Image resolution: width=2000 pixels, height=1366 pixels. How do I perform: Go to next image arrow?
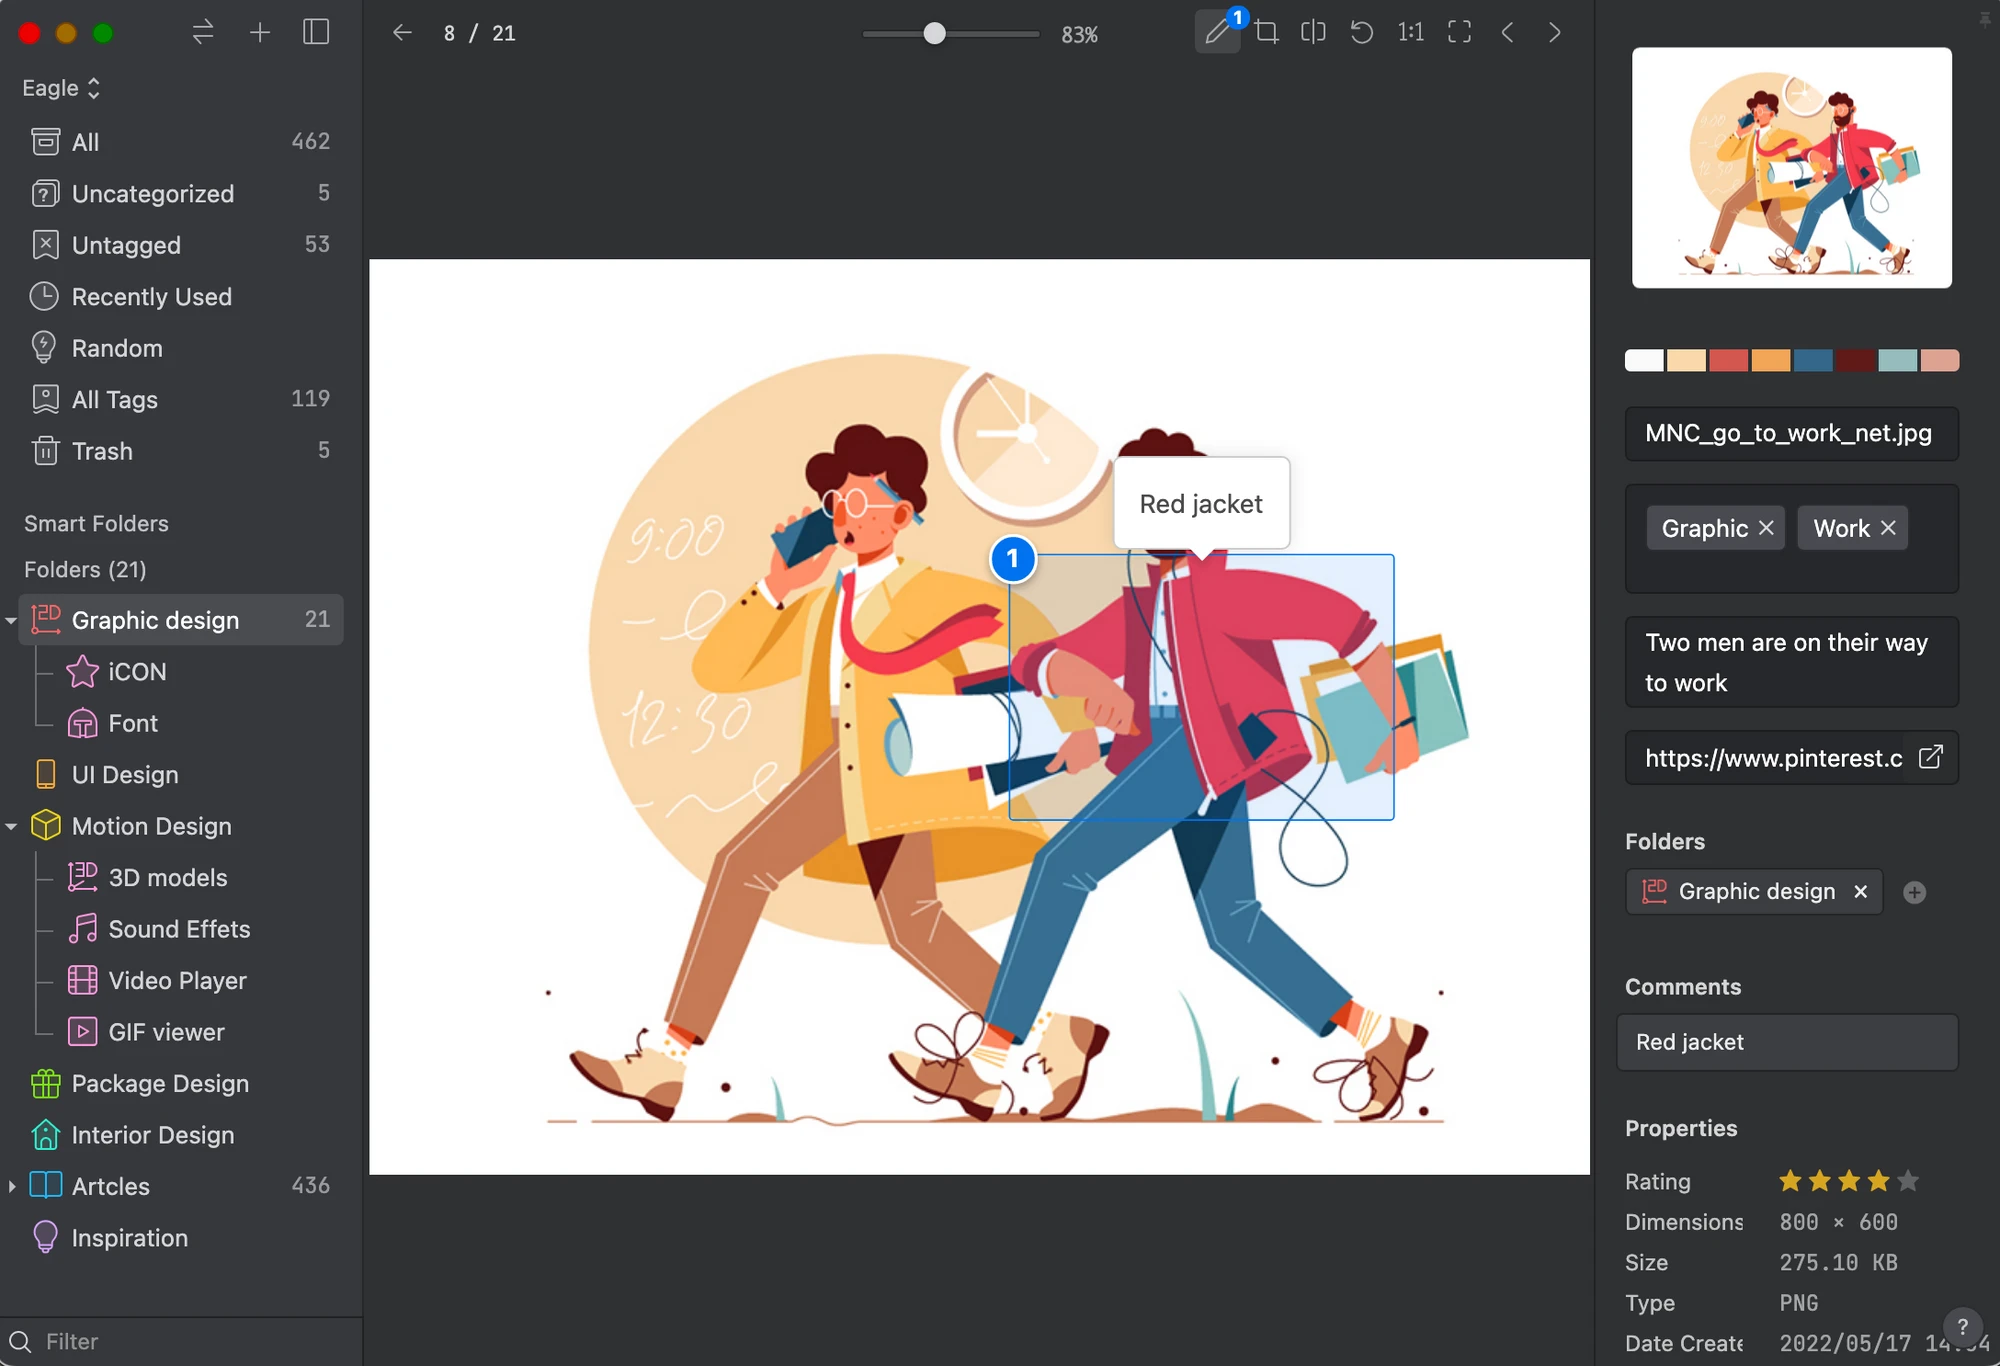1554,33
